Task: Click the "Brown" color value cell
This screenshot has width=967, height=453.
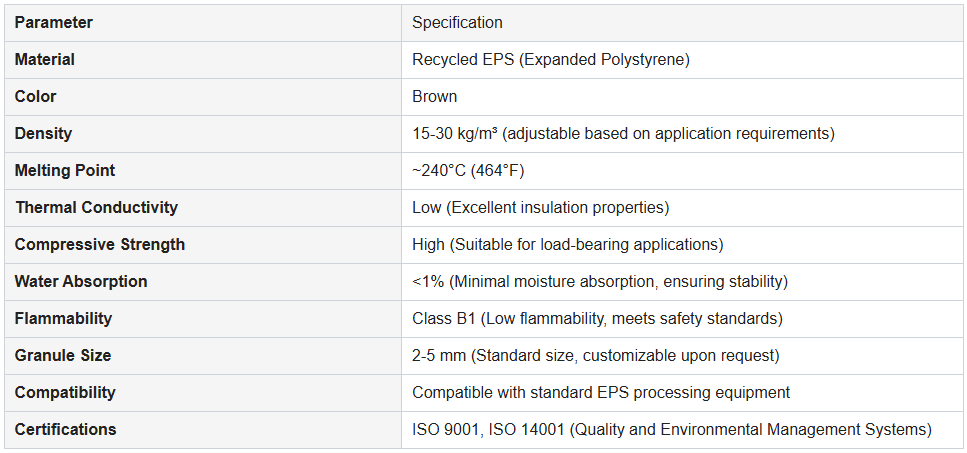Action: point(434,96)
